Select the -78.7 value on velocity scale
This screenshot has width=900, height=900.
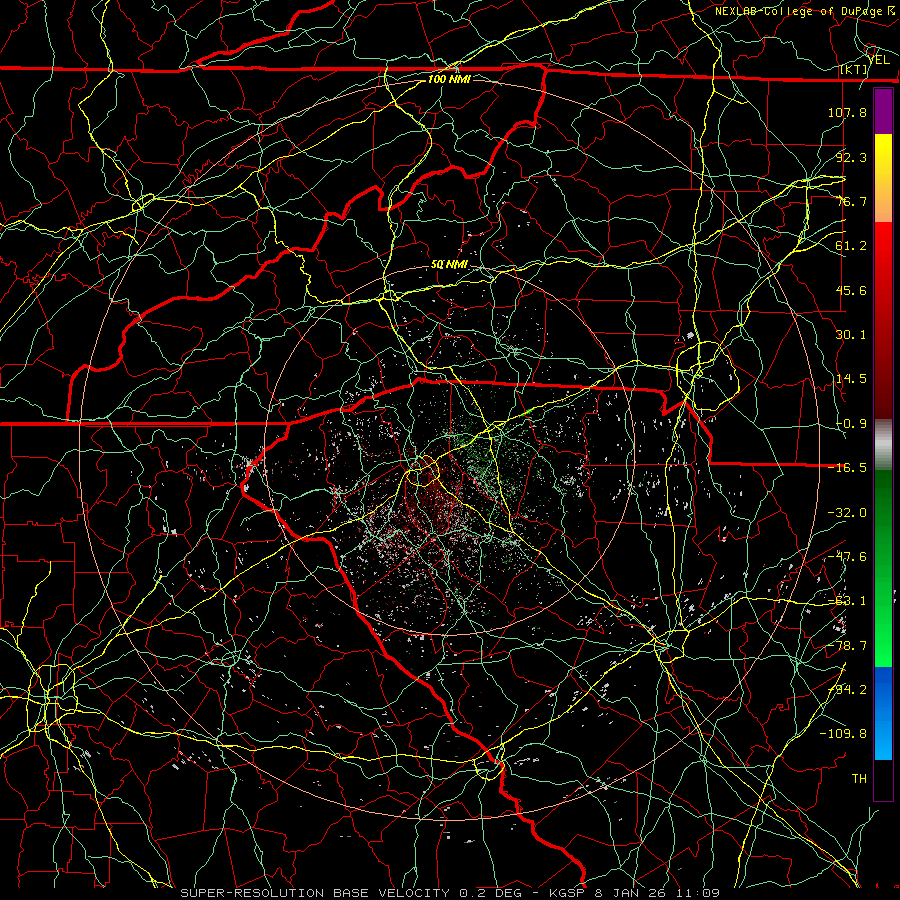pyautogui.click(x=847, y=646)
